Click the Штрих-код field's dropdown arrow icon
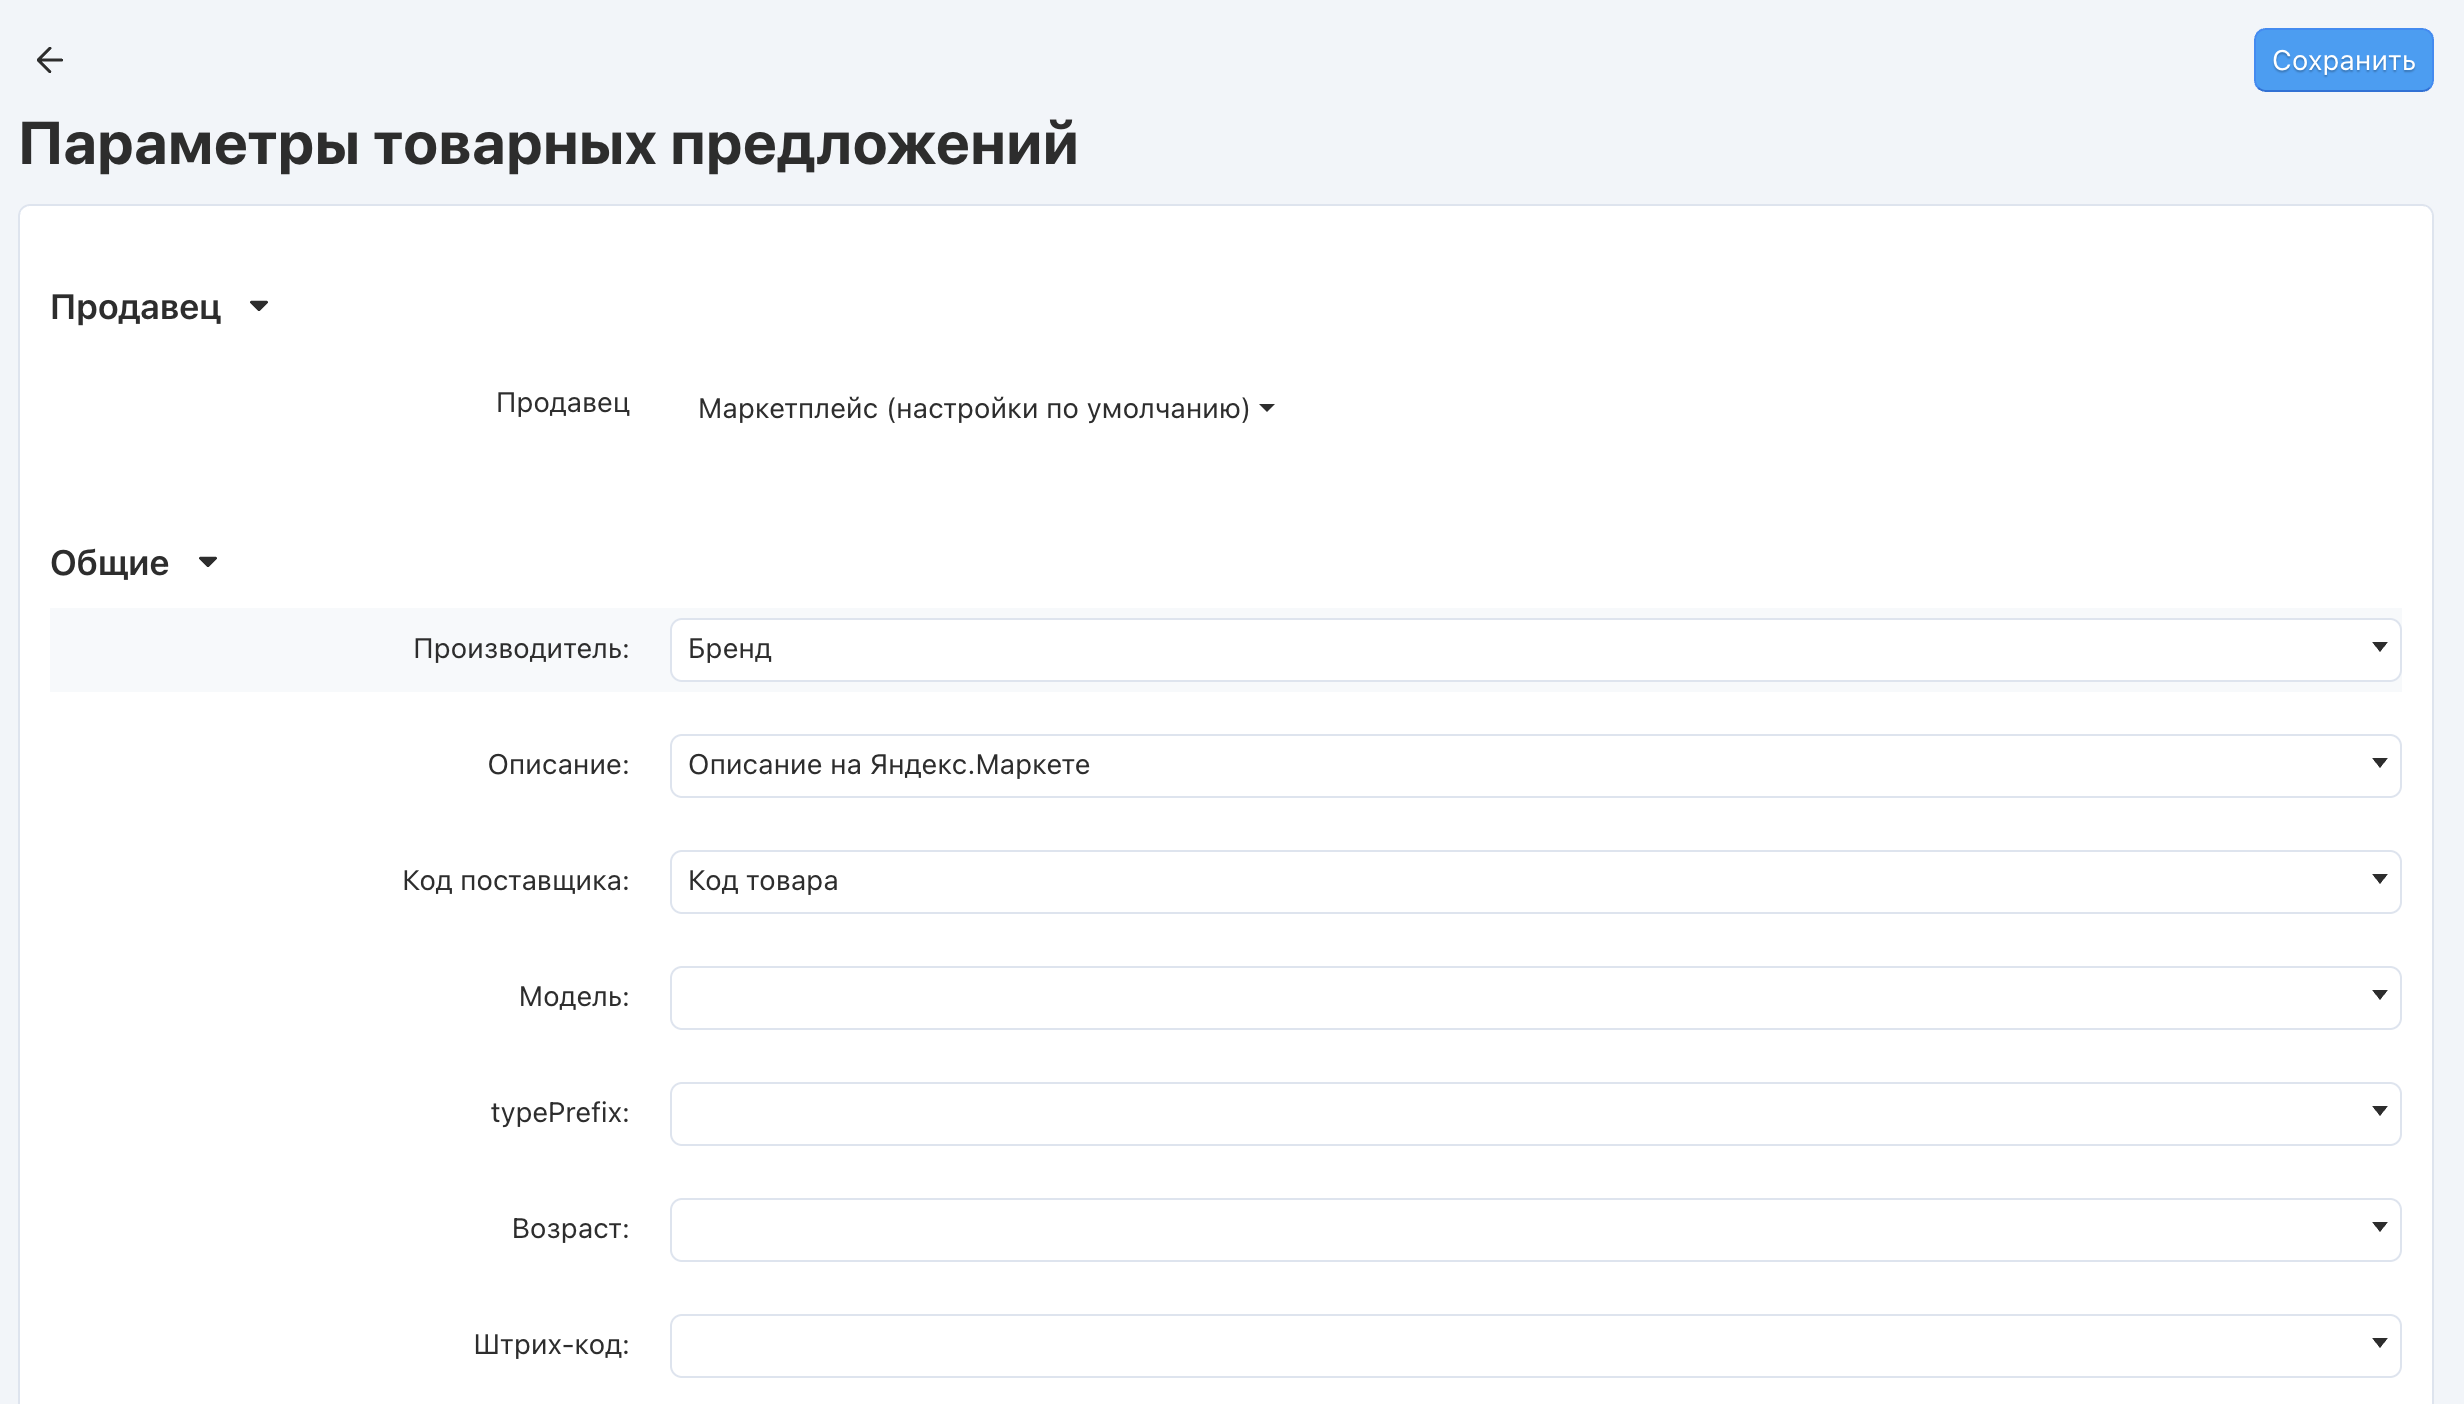 2379,1343
